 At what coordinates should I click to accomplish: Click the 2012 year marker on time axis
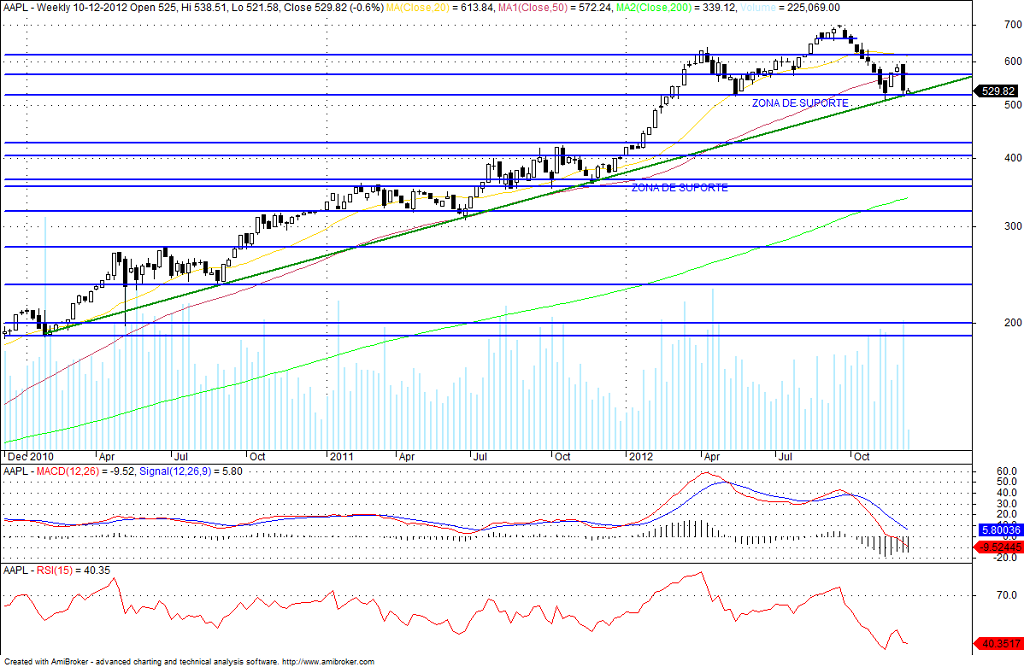(x=641, y=457)
